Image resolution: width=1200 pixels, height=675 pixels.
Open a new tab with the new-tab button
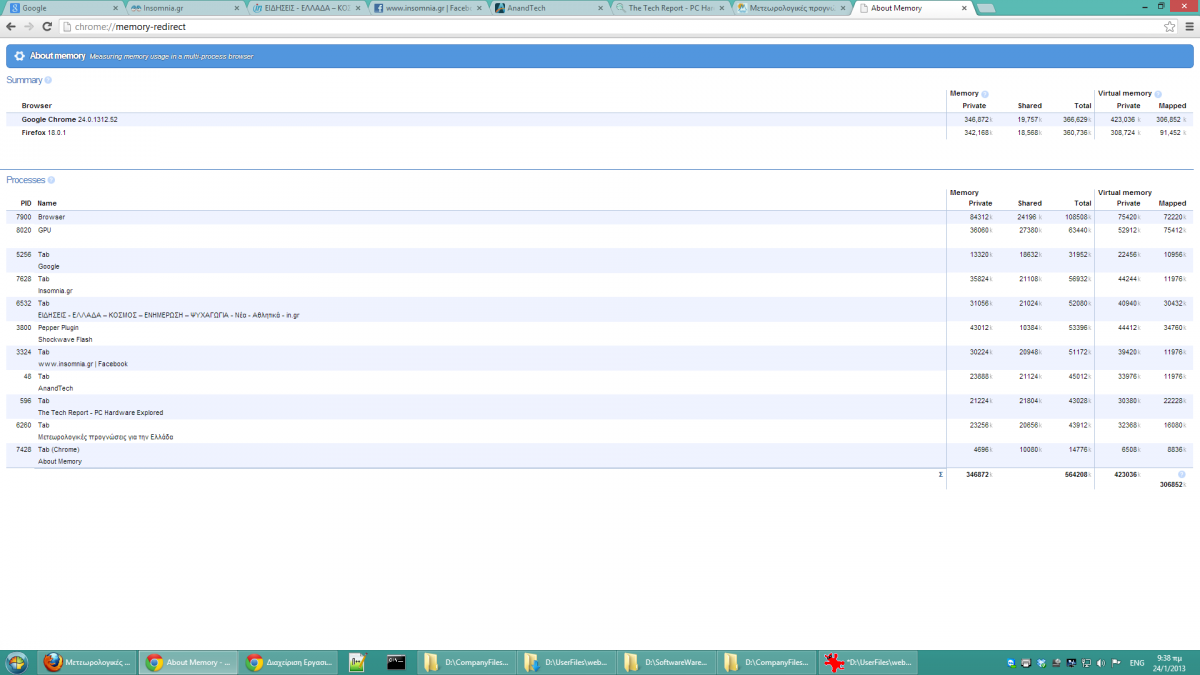coord(985,8)
